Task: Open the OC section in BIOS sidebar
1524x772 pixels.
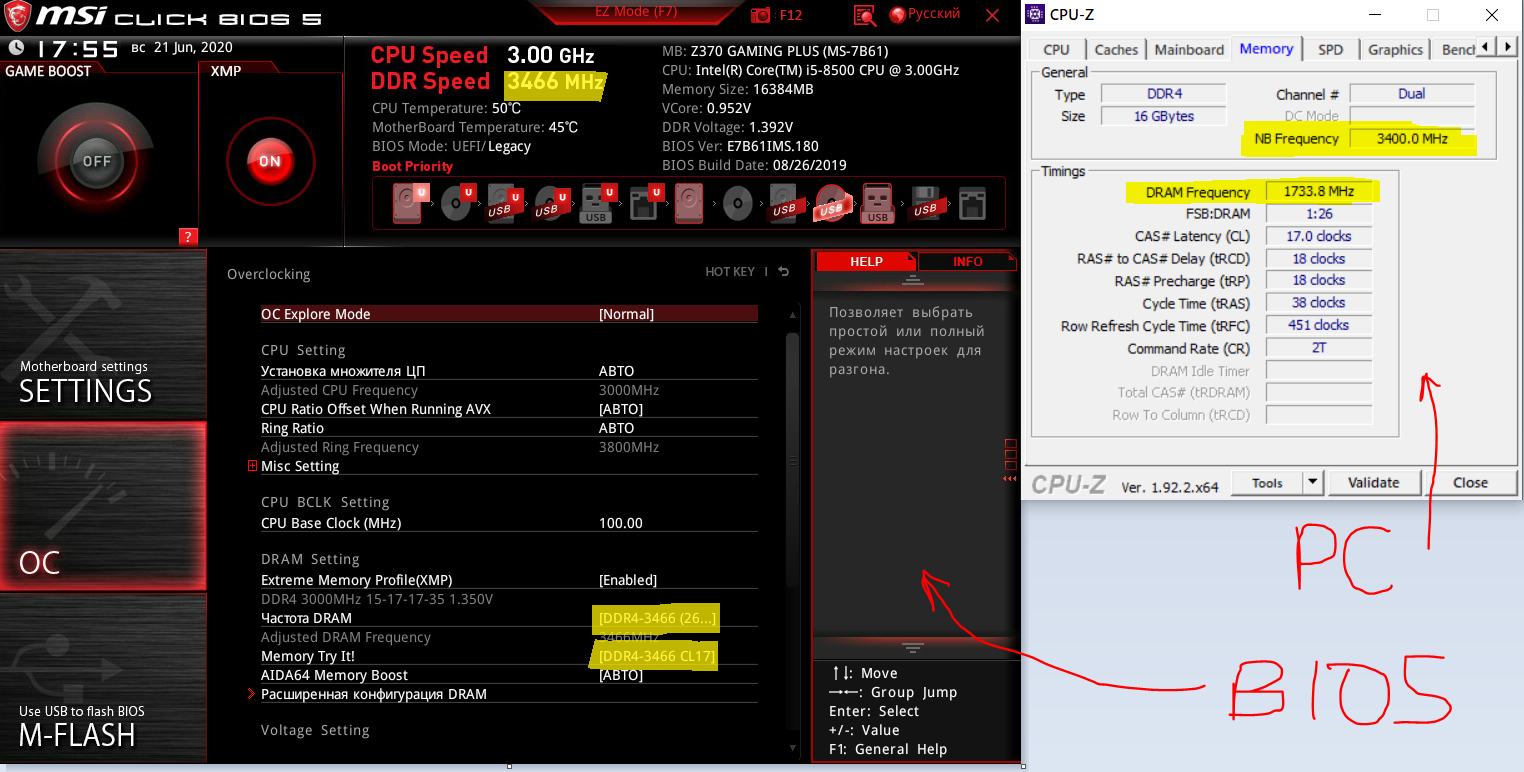Action: [x=103, y=506]
